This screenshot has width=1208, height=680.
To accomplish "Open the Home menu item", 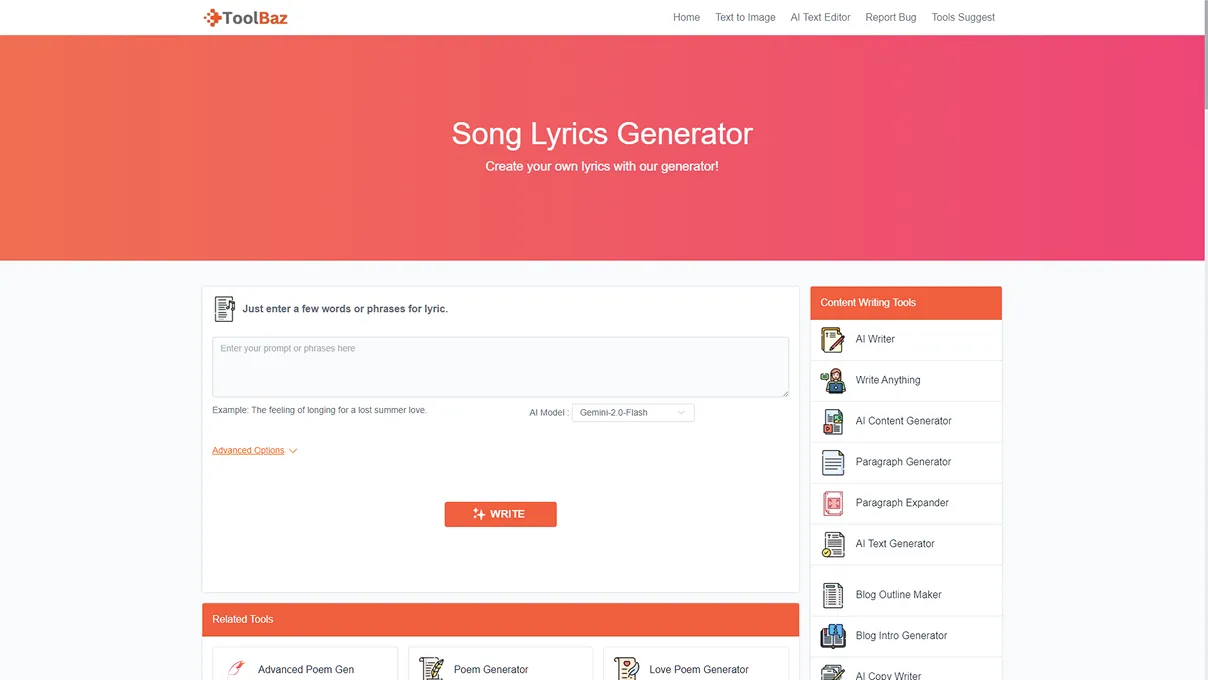I will [686, 17].
